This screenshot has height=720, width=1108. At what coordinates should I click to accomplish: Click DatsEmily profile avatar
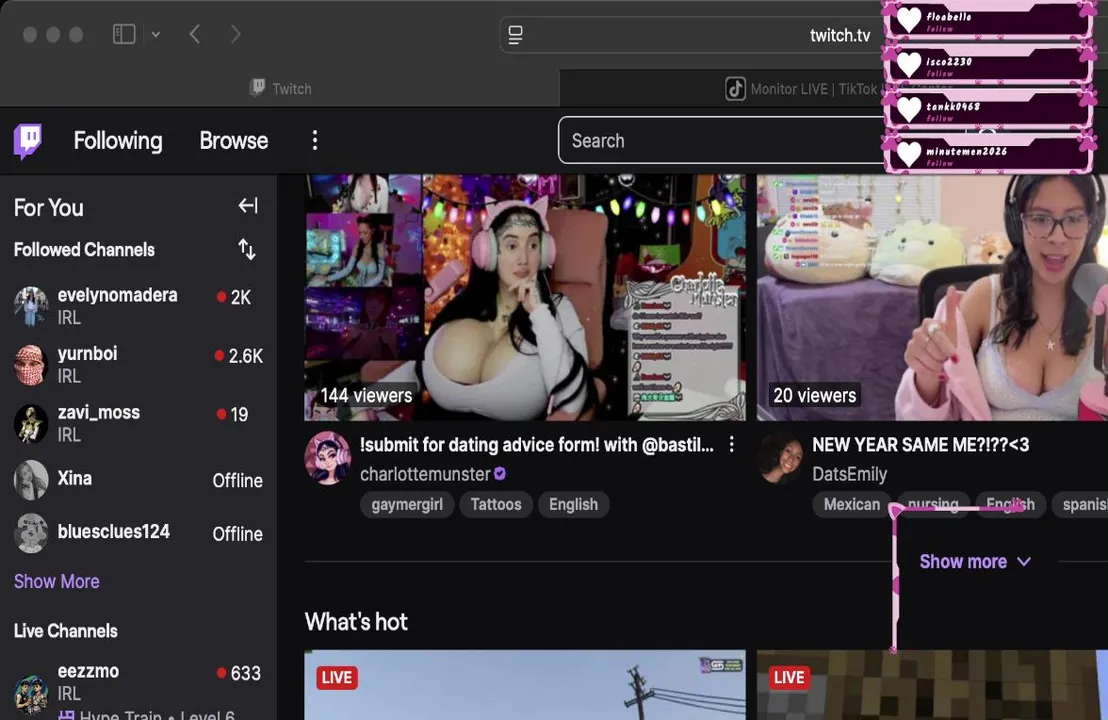(x=780, y=458)
